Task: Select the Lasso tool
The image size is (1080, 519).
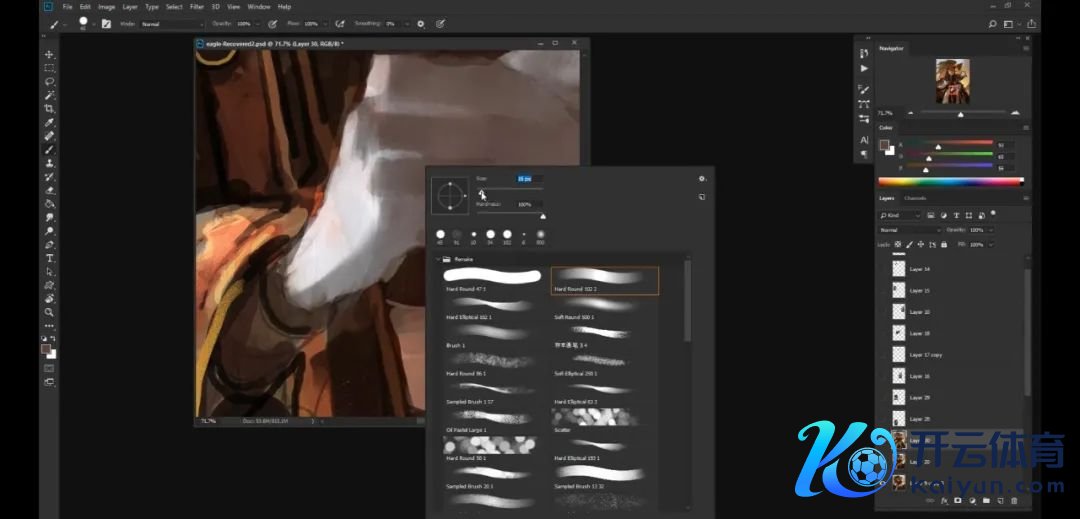Action: tap(49, 81)
